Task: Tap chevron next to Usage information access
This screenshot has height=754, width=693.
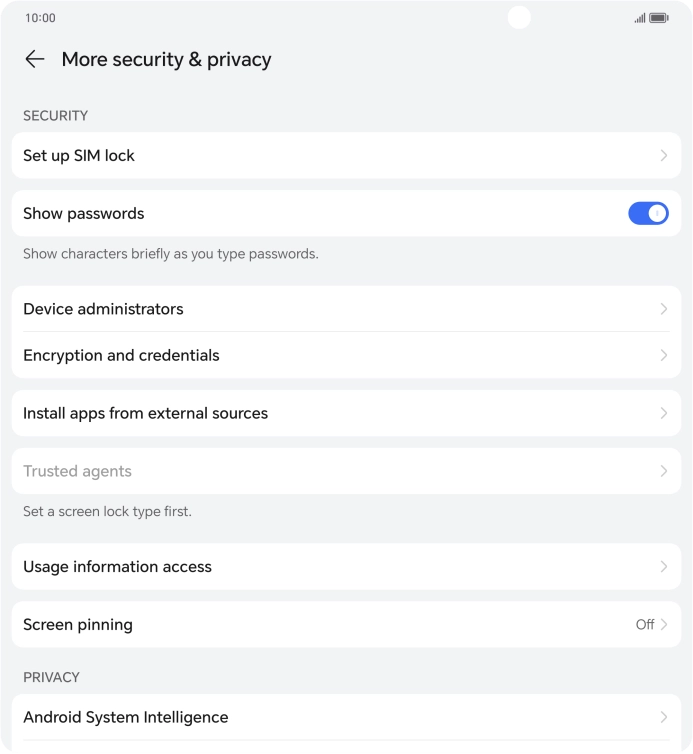Action: [x=663, y=566]
